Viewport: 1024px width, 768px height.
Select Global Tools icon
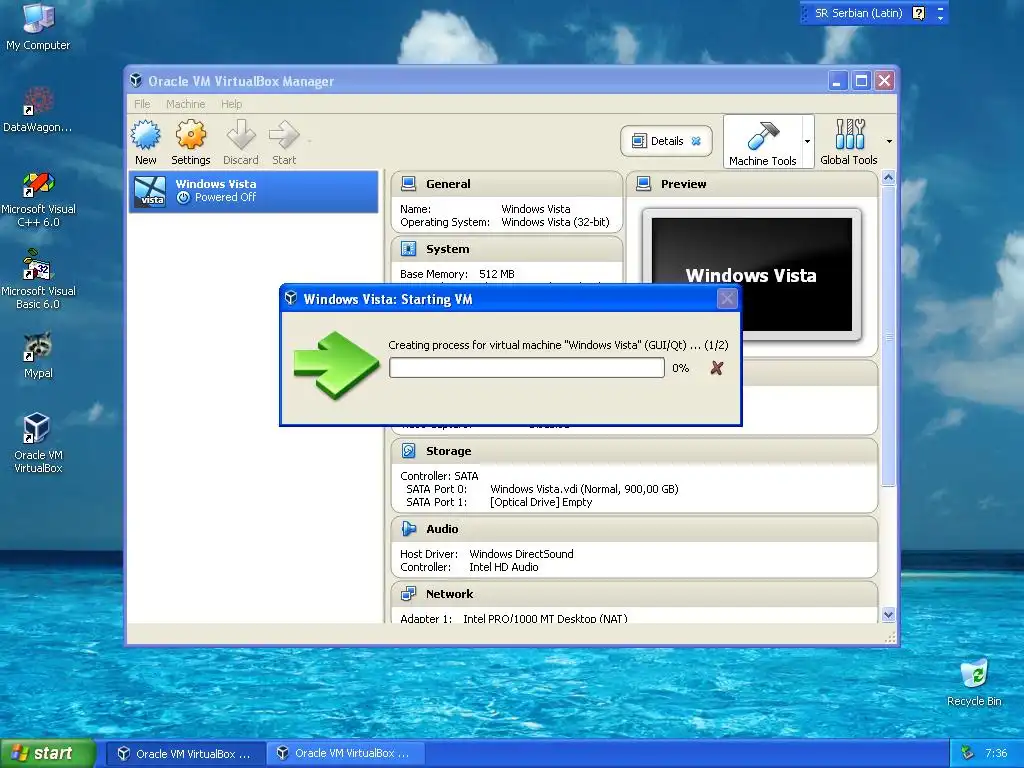click(x=849, y=135)
